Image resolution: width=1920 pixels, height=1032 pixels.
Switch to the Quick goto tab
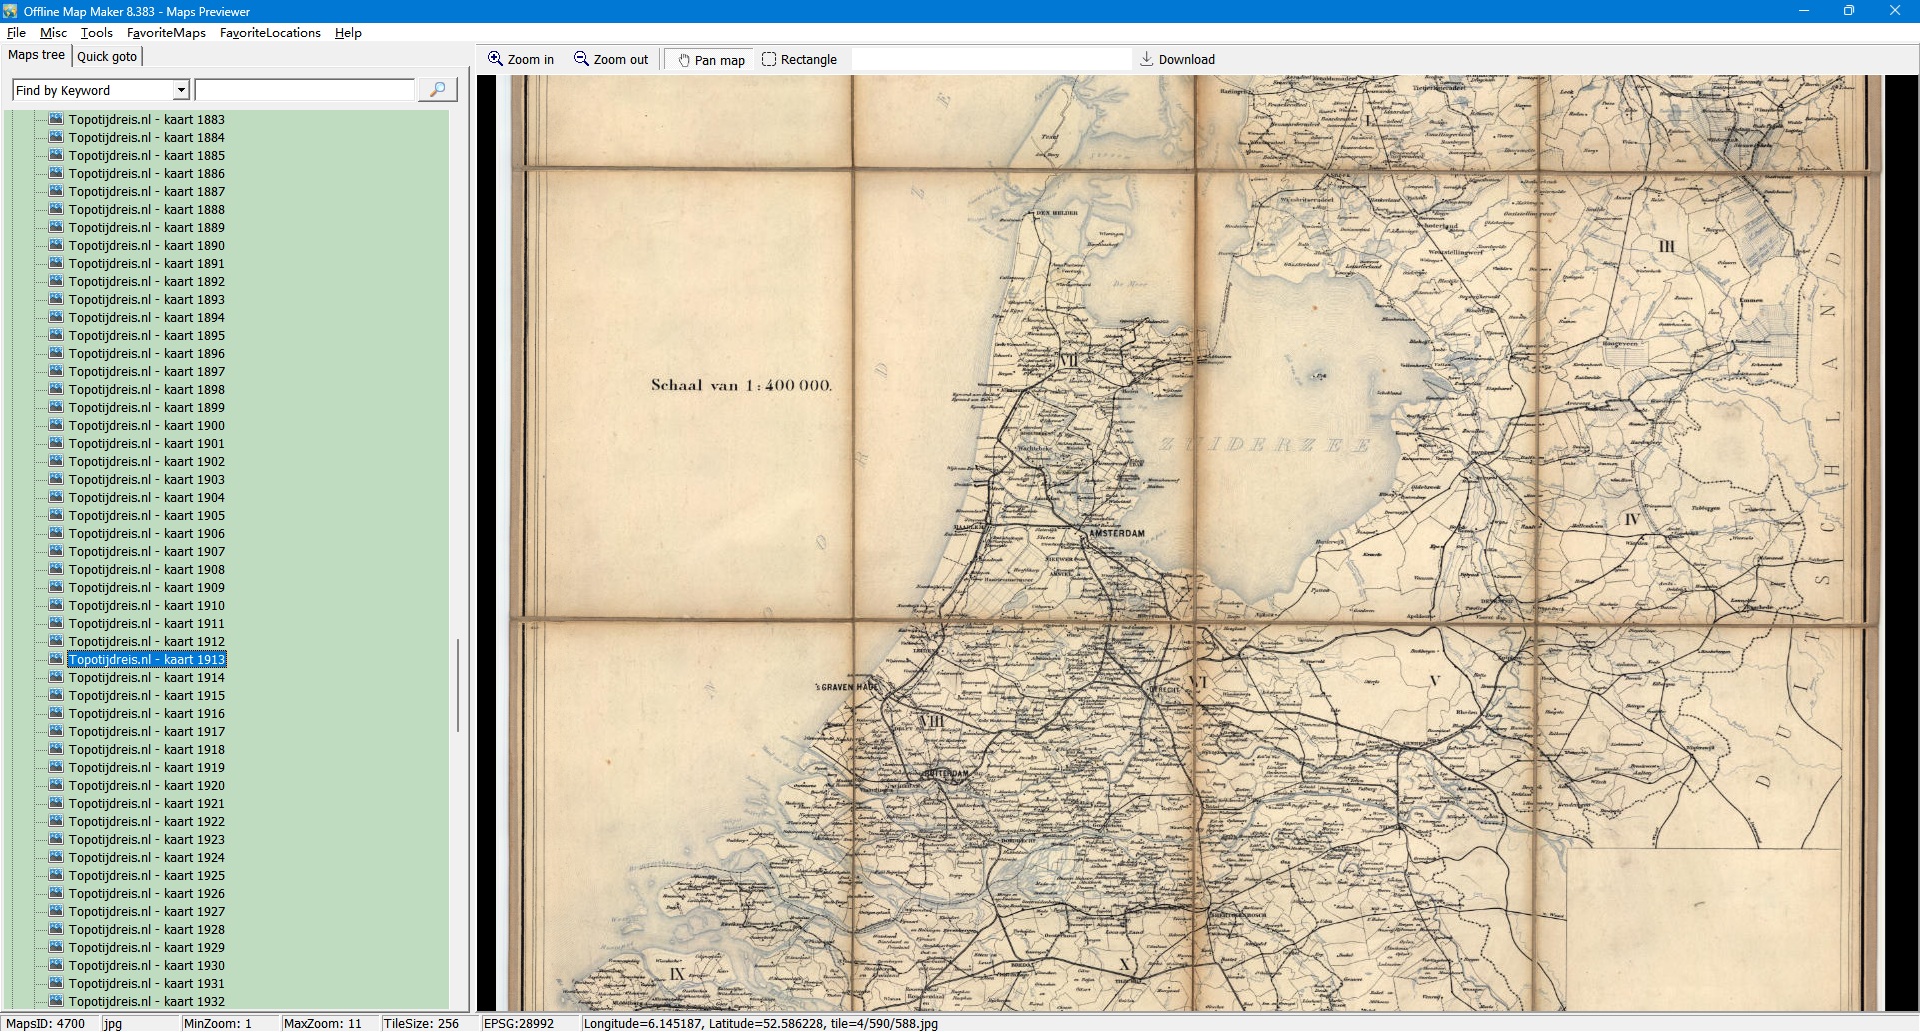point(107,56)
